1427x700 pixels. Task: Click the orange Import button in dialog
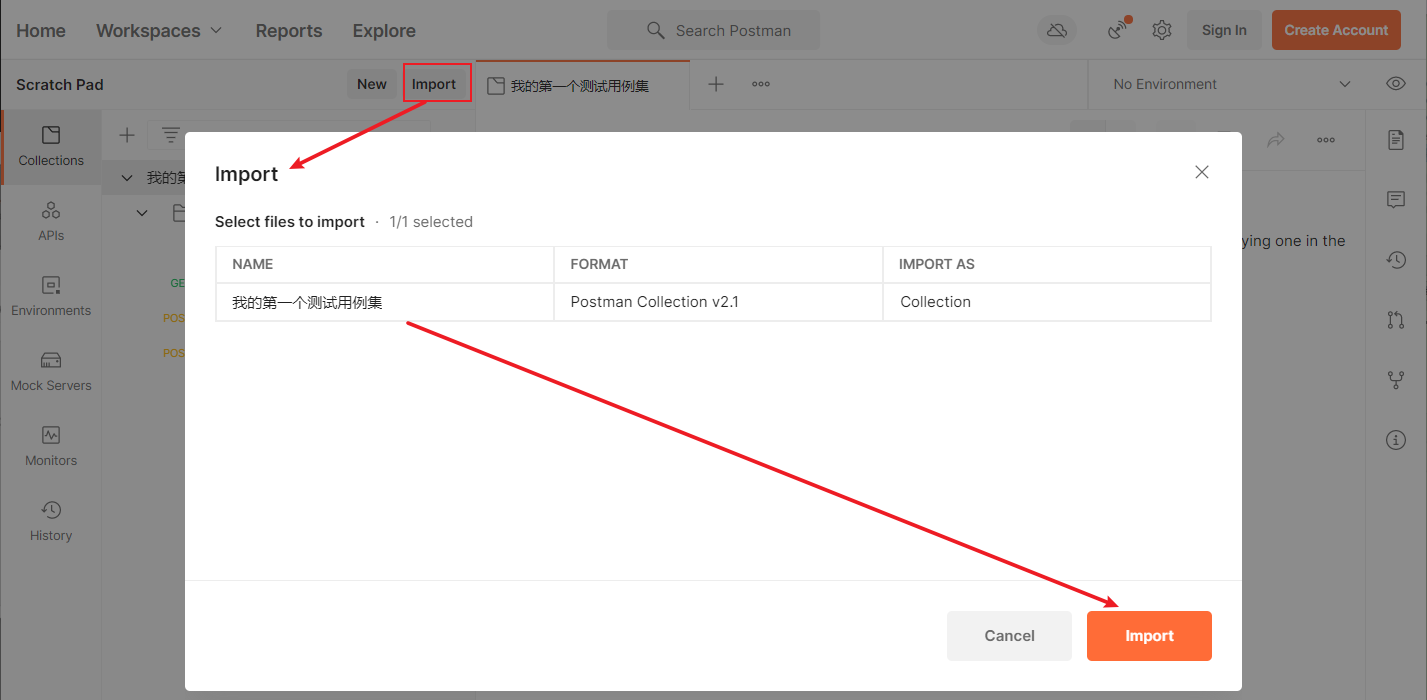(x=1149, y=636)
